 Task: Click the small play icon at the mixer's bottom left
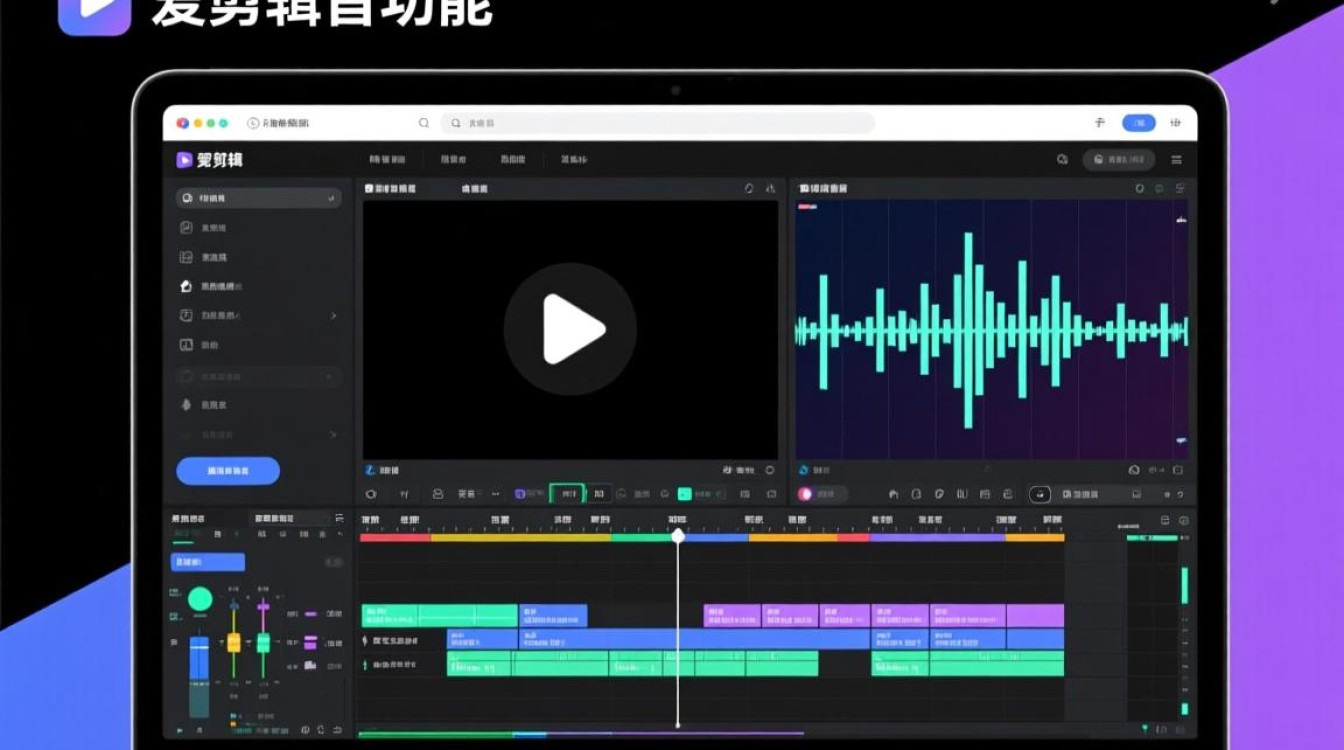(180, 730)
